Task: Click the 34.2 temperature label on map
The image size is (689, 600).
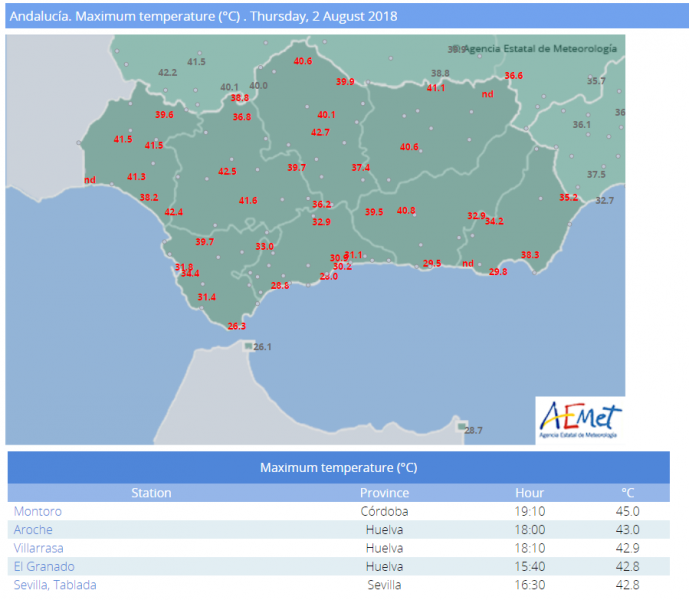Action: tap(494, 221)
